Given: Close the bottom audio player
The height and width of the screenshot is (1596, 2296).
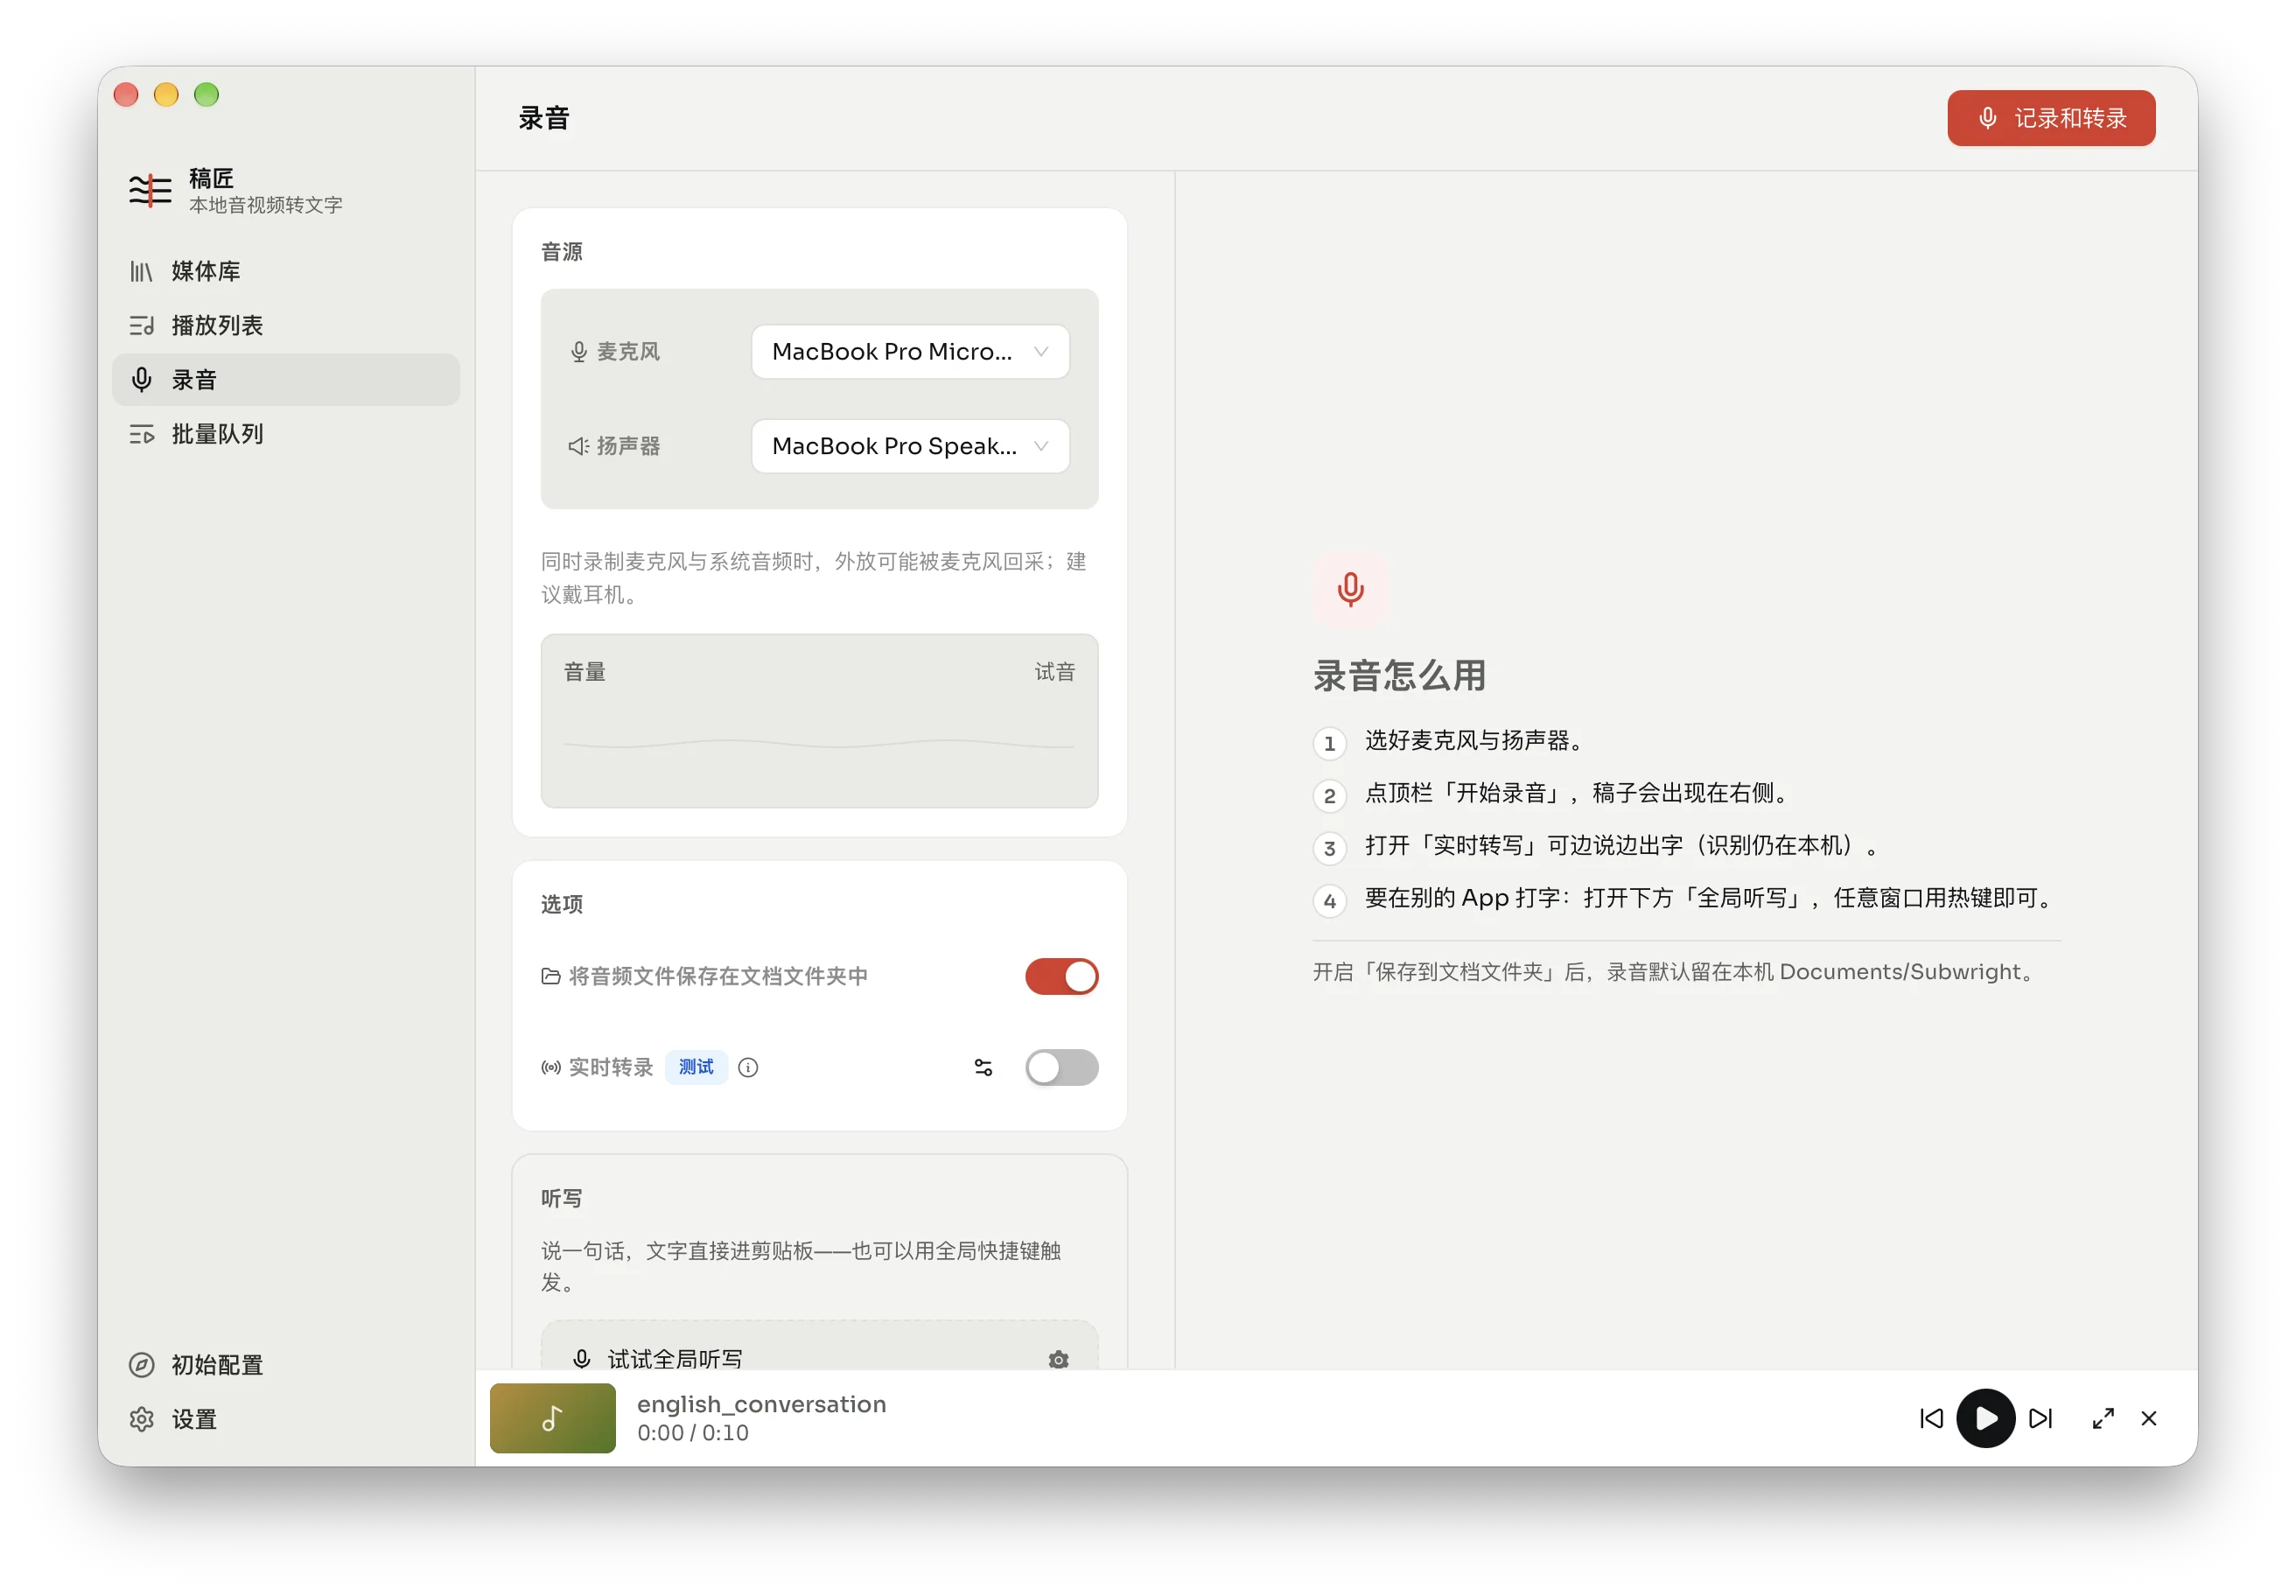Looking at the screenshot, I should click(2148, 1418).
